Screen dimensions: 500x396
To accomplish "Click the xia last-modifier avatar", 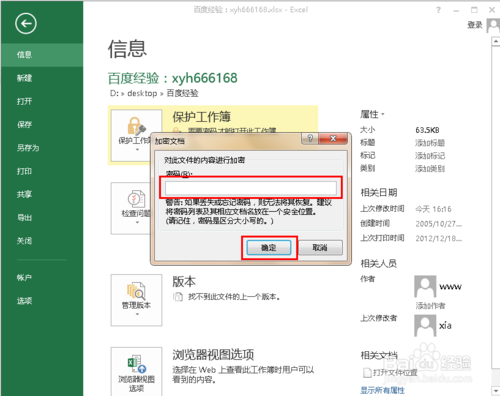I will click(x=425, y=326).
